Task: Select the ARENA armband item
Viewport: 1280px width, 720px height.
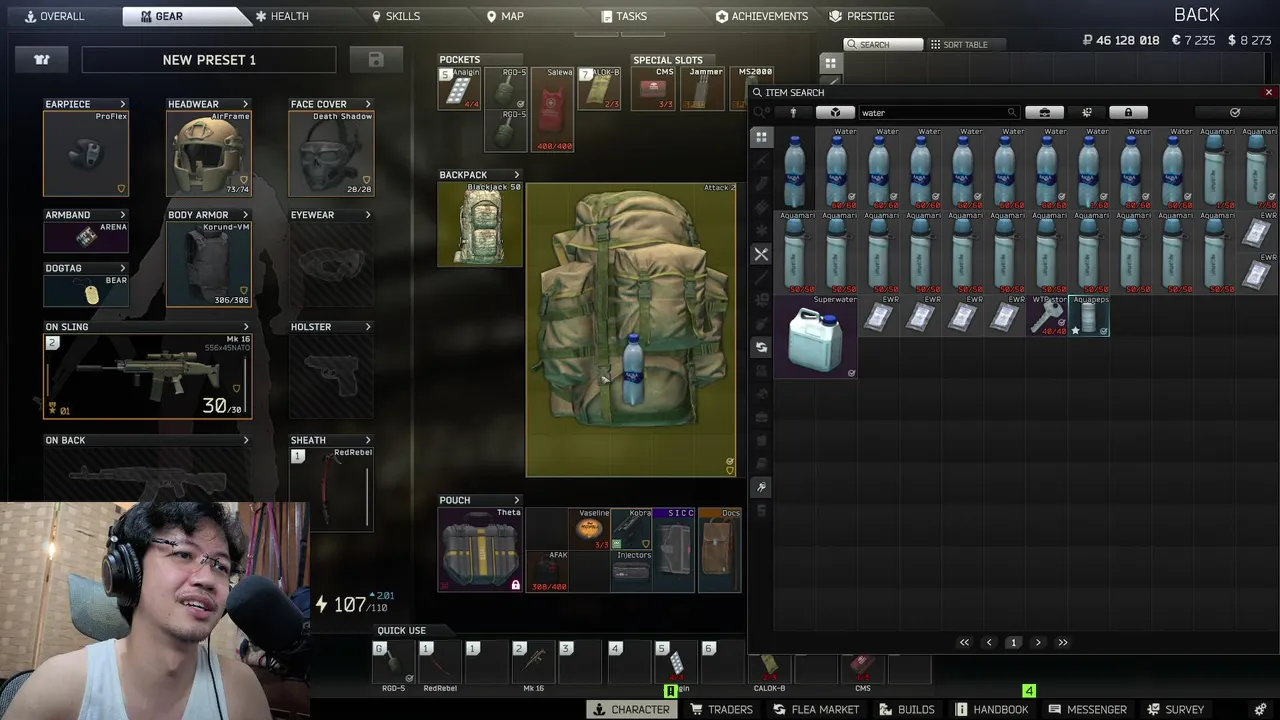Action: pos(86,237)
